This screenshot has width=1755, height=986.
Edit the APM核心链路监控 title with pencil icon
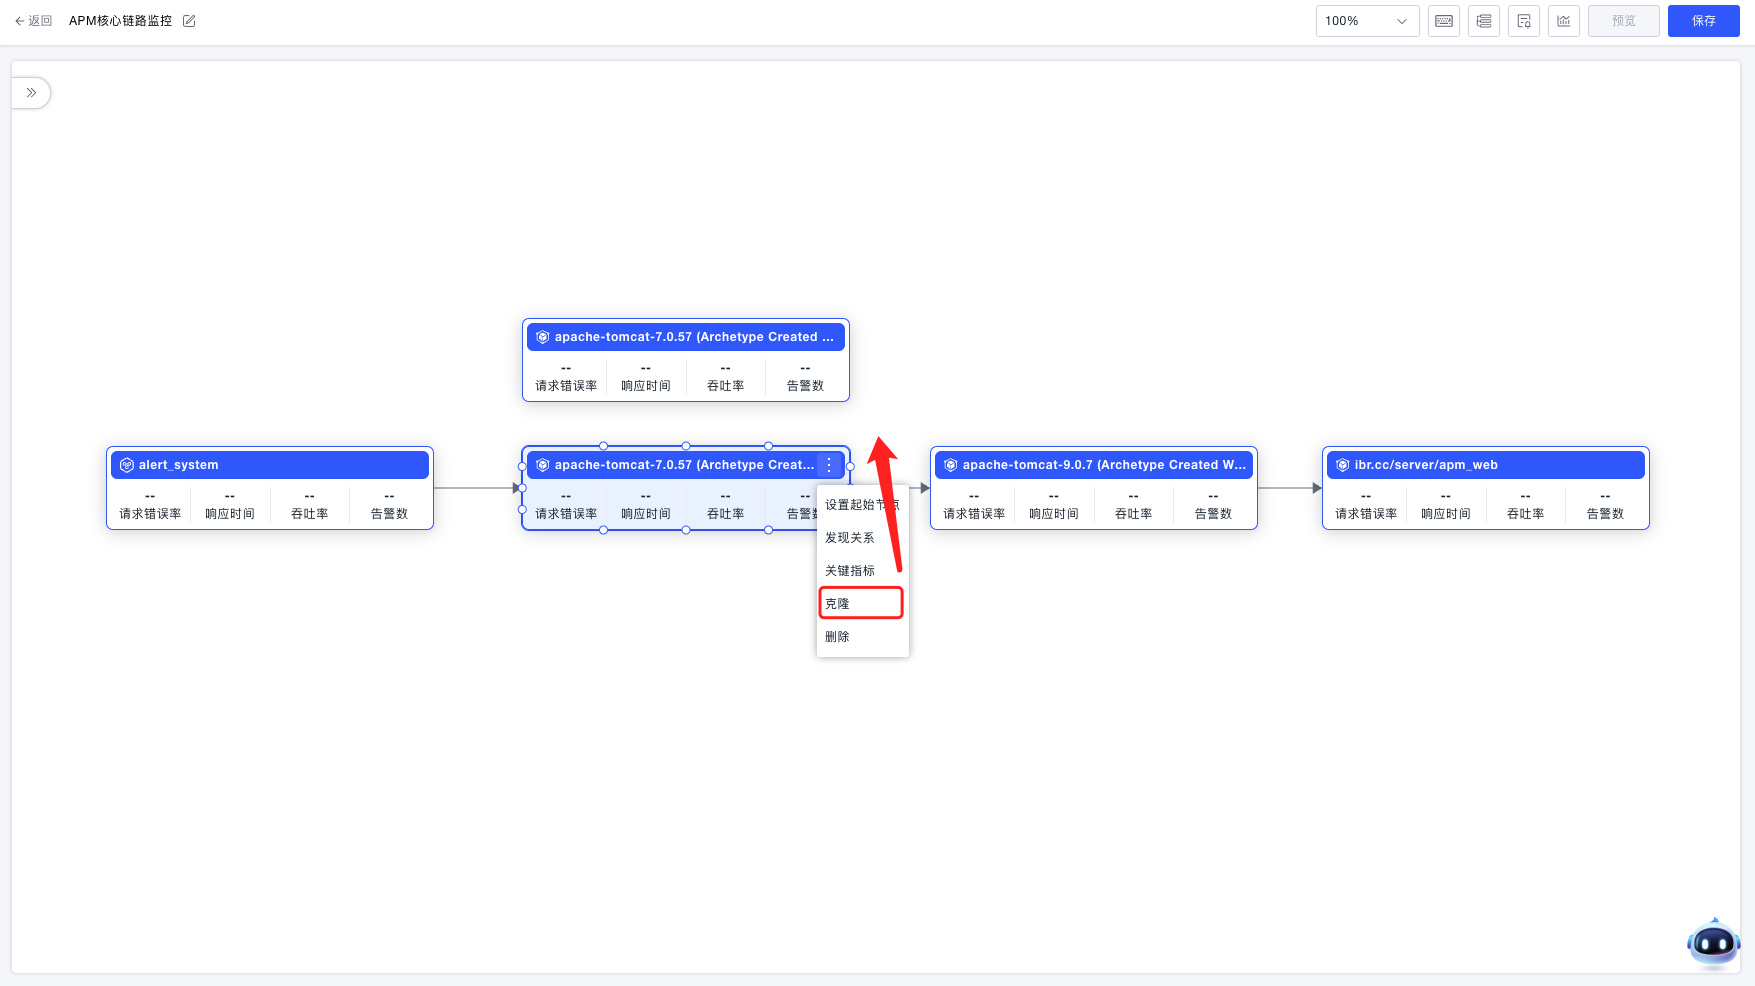pos(189,21)
